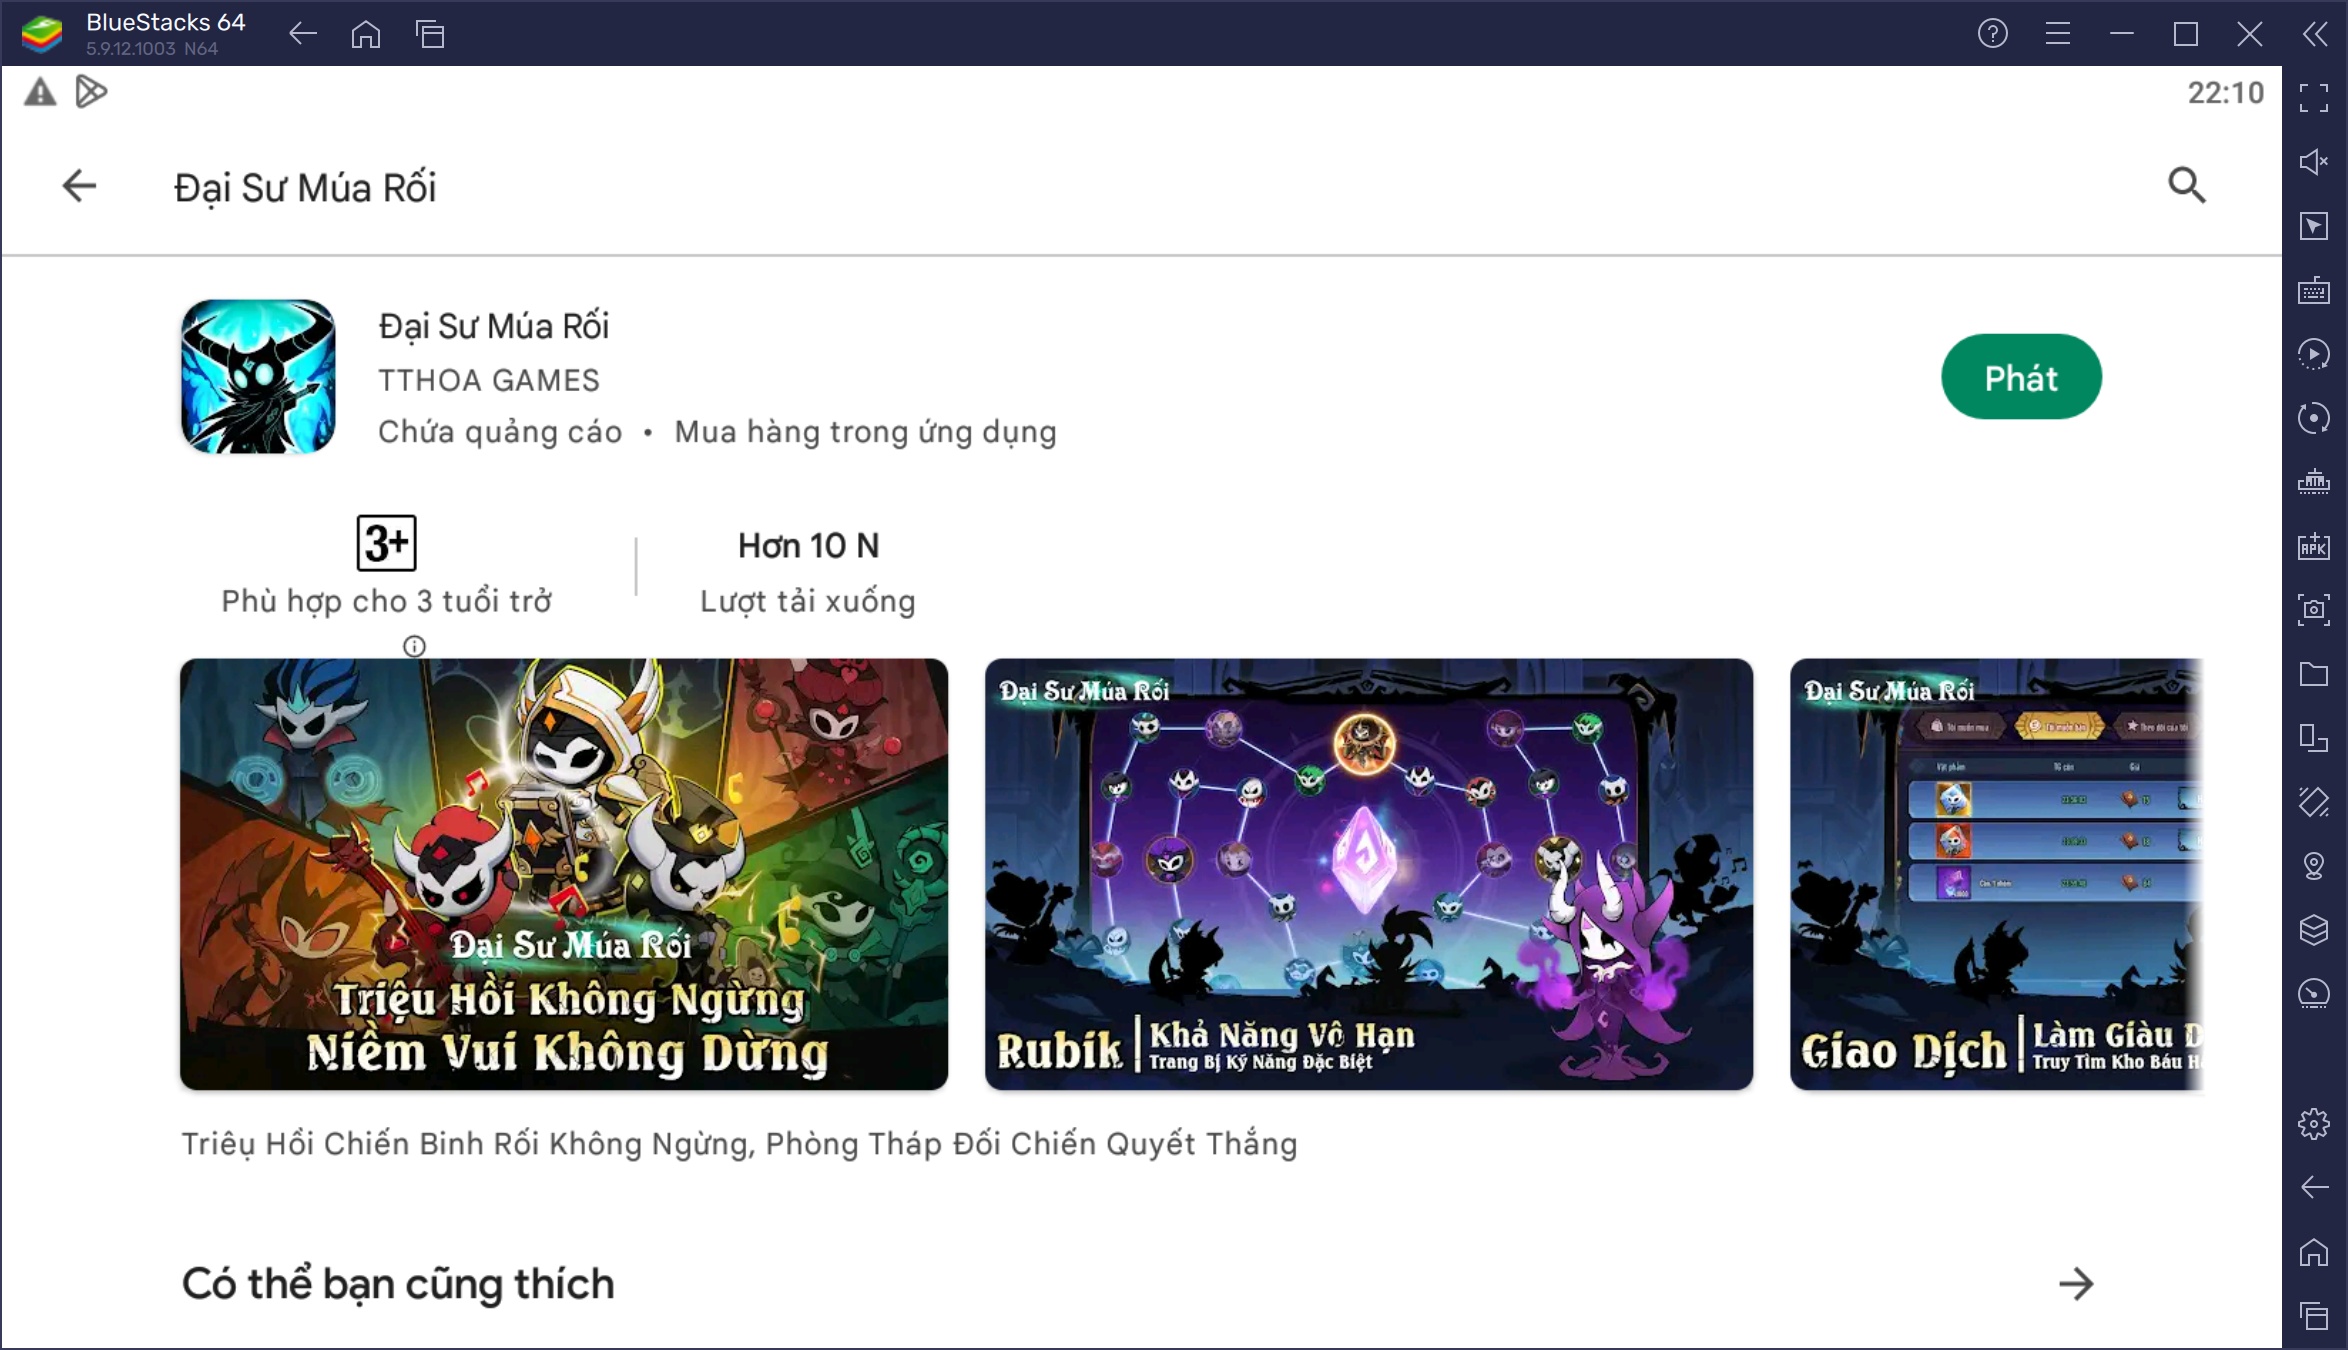Open BlueStacks help question mark
Image resolution: width=2348 pixels, height=1350 pixels.
1992,34
